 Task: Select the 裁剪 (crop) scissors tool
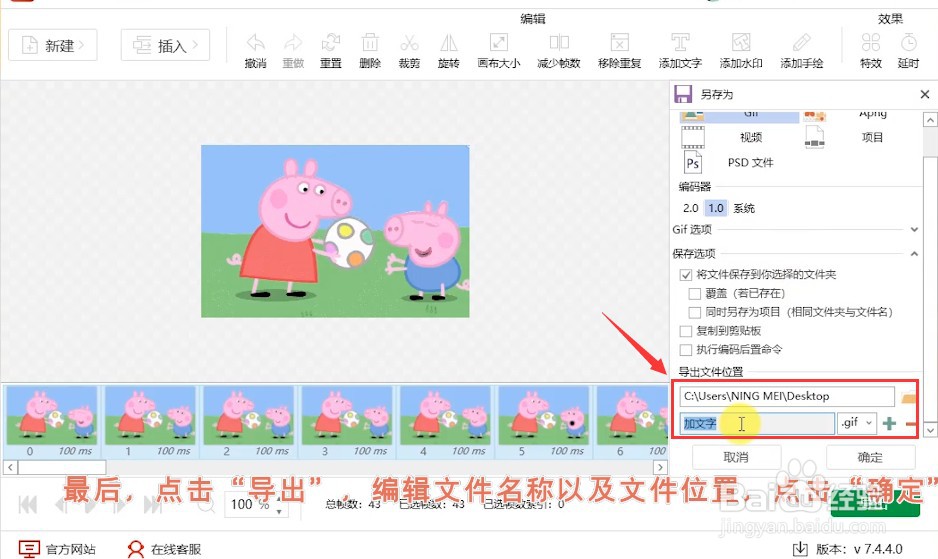tap(409, 43)
